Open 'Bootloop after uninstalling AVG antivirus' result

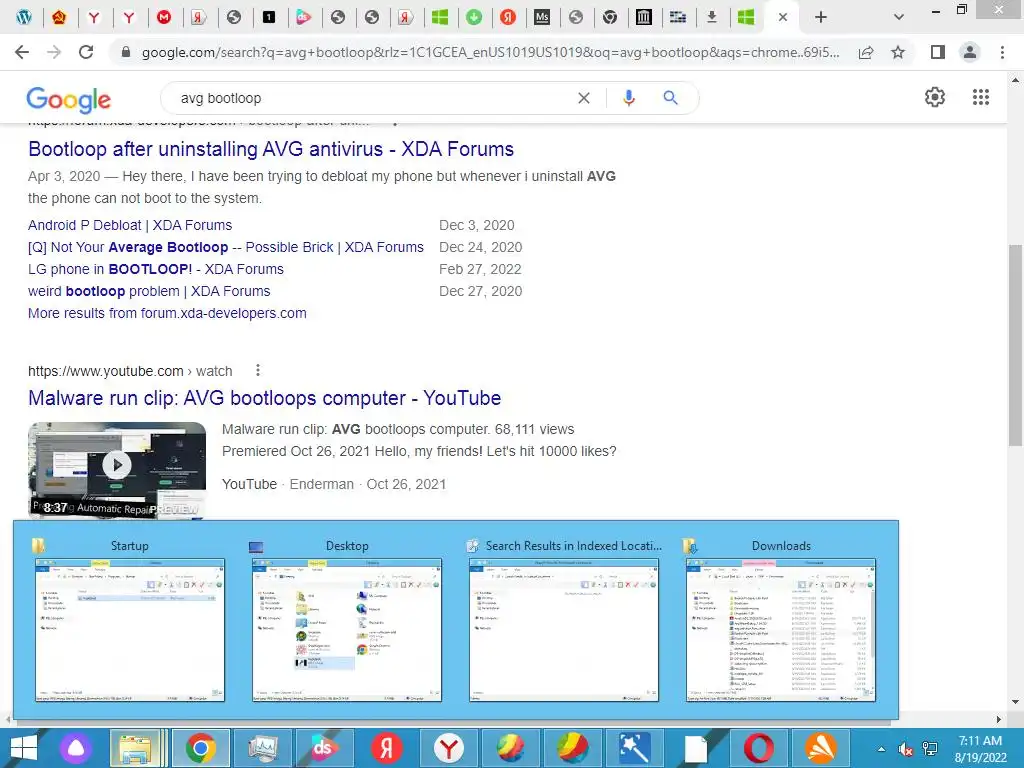tap(271, 149)
